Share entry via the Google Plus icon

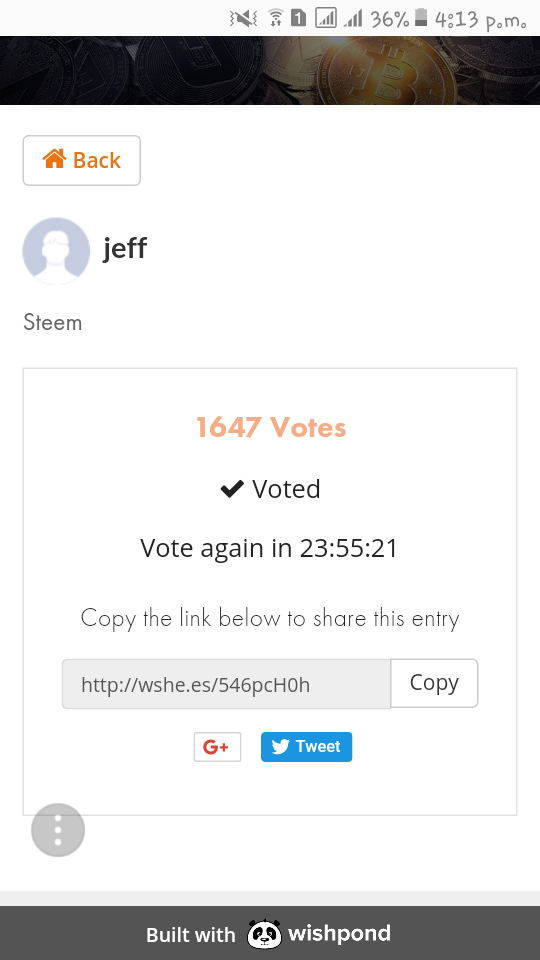click(217, 747)
